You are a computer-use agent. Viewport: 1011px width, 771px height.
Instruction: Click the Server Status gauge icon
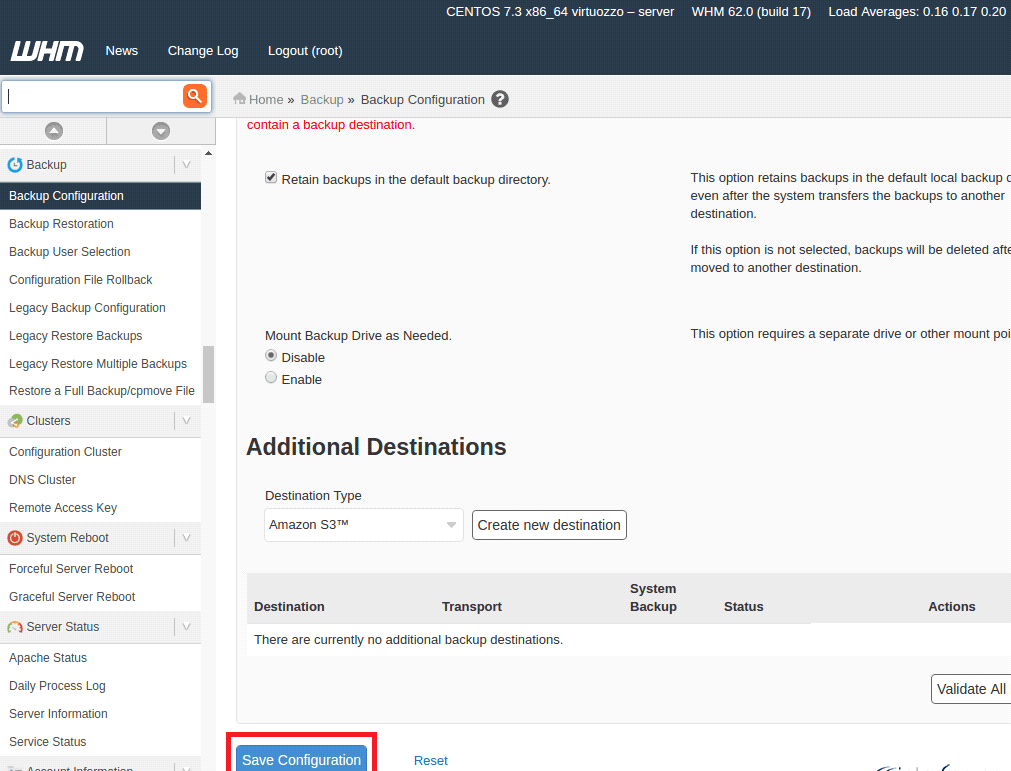coord(15,627)
